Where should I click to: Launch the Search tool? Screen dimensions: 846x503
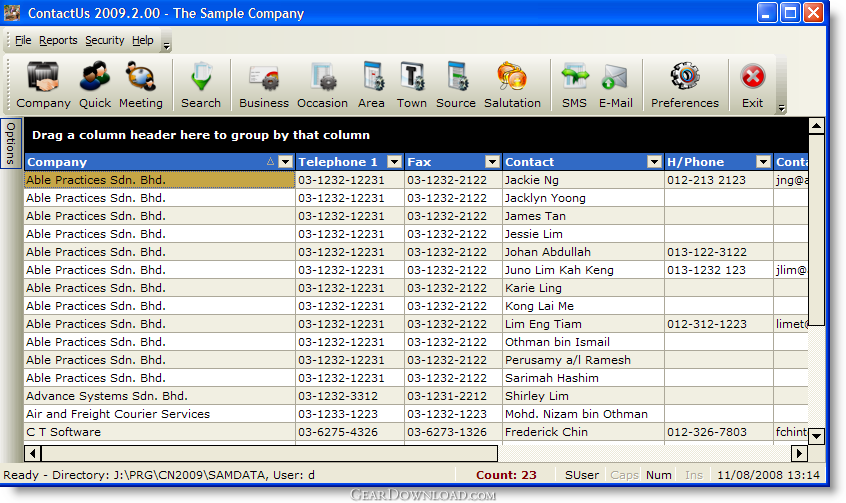coord(201,85)
